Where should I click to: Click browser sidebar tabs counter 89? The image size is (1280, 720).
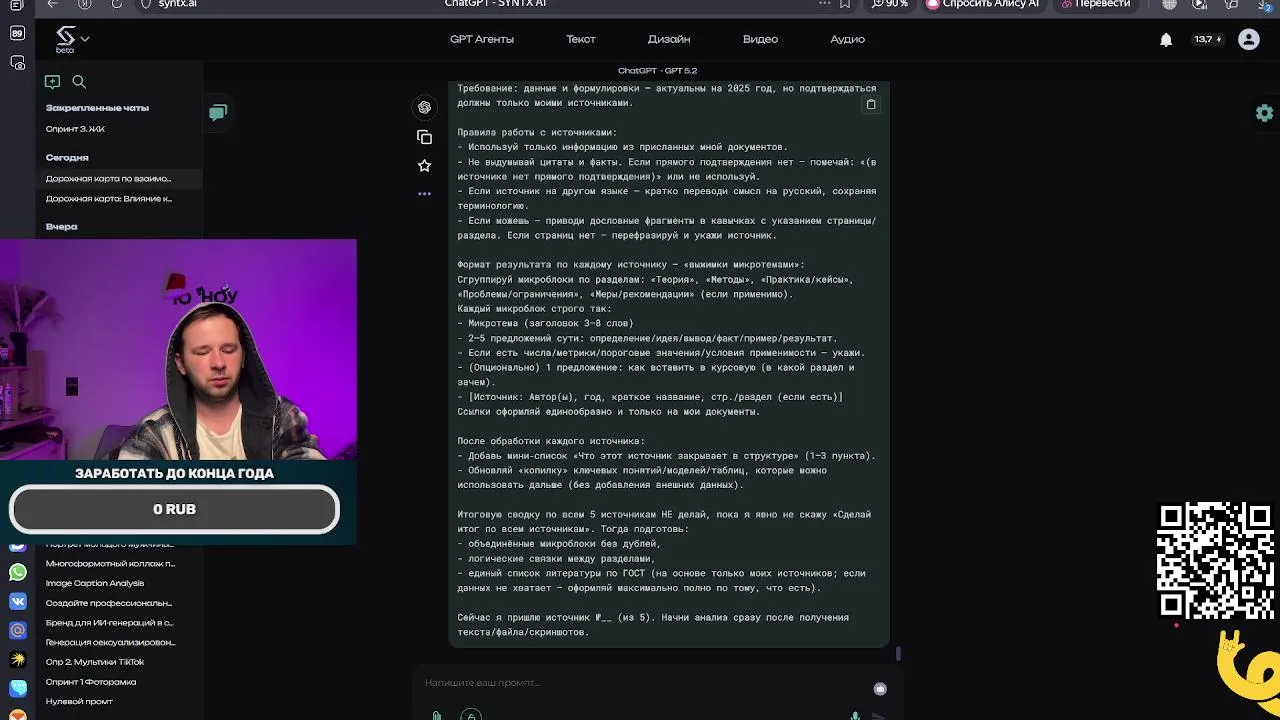[17, 33]
